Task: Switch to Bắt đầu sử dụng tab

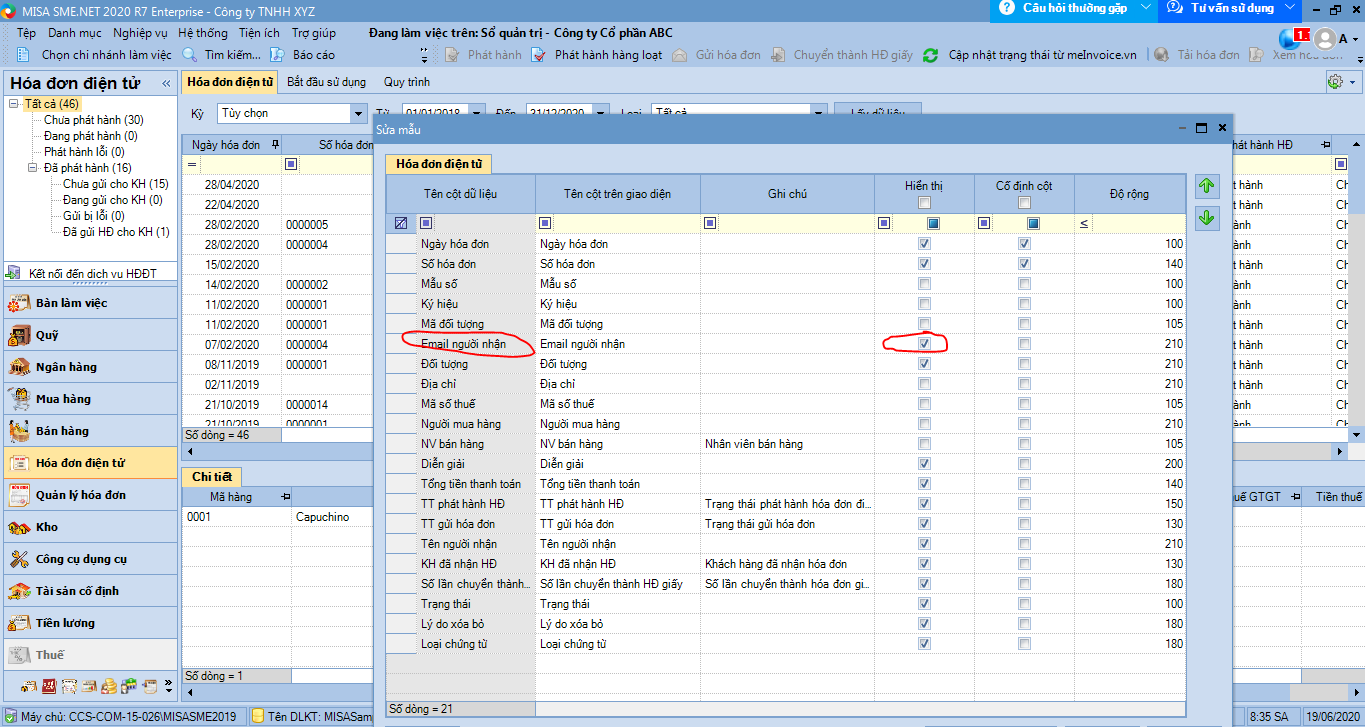Action: pos(326,82)
